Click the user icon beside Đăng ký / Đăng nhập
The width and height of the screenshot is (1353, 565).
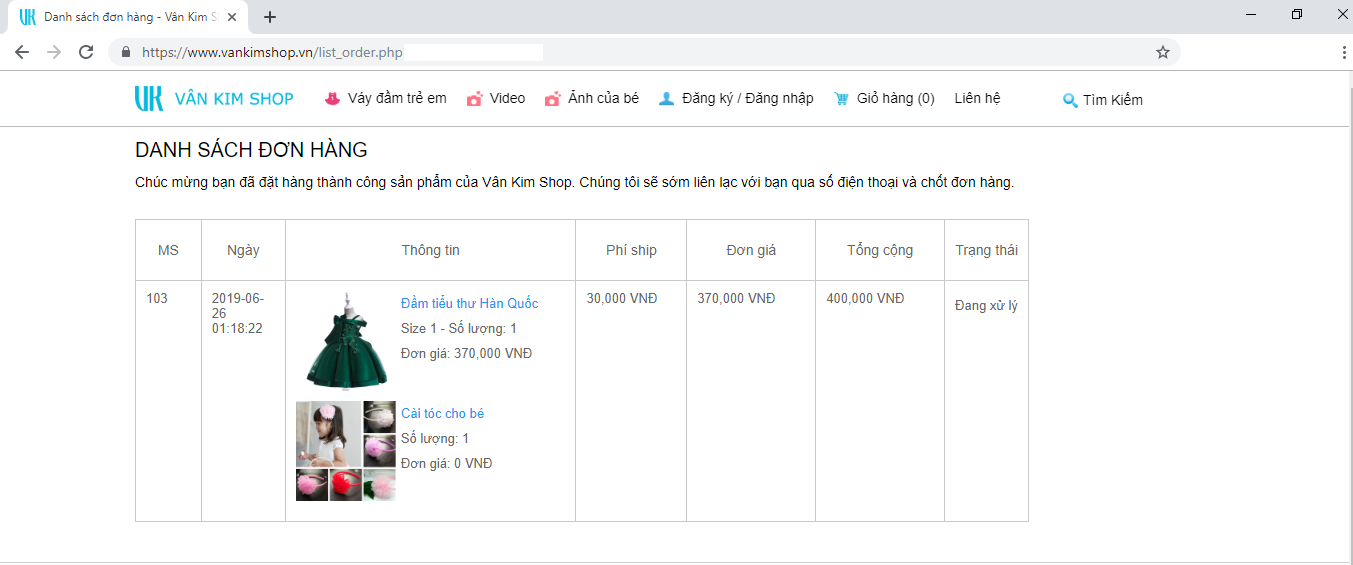pos(667,98)
